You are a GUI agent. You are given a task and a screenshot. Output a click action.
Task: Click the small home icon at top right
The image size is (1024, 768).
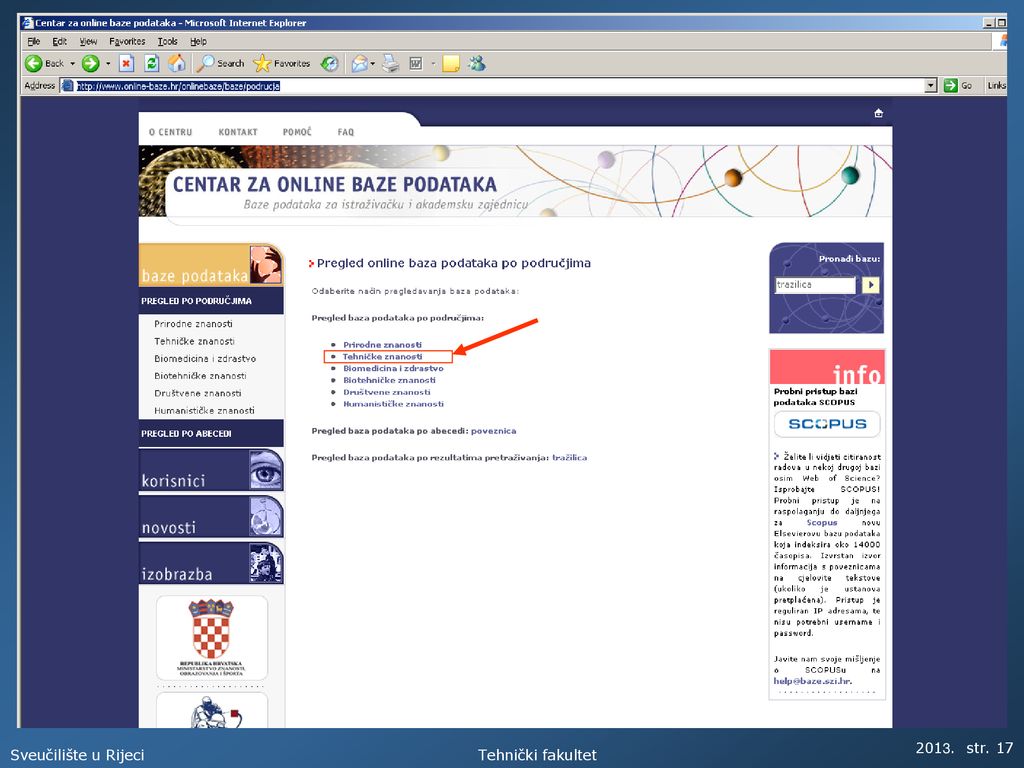[878, 113]
